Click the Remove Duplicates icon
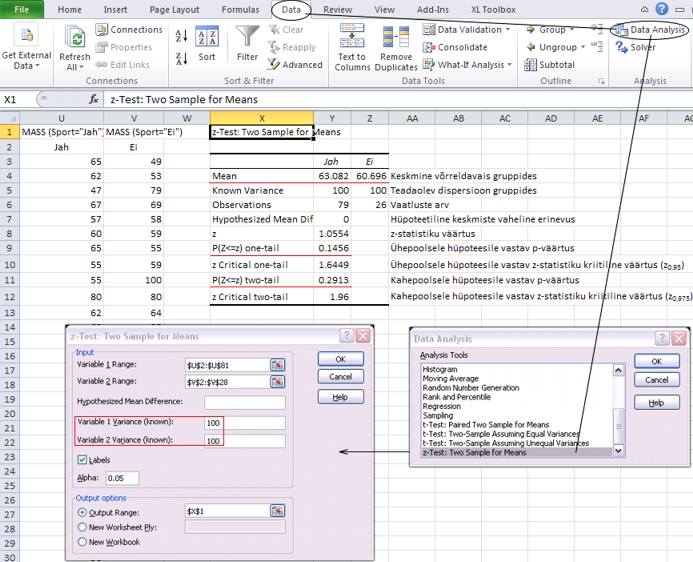Screen dimensions: 693x562 pyautogui.click(x=396, y=37)
